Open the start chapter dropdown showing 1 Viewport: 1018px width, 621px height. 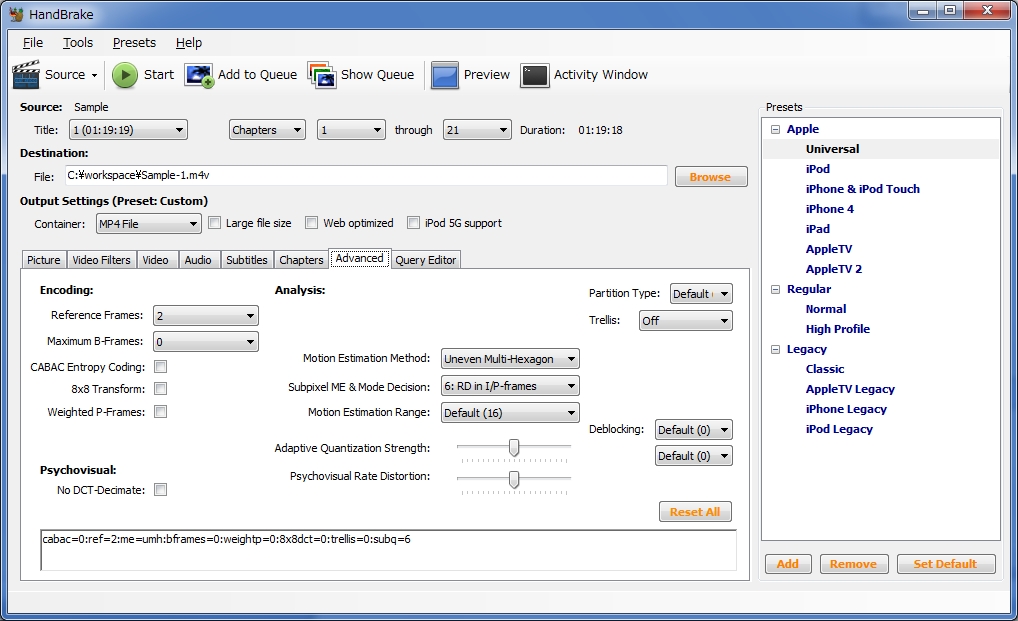[x=351, y=130]
